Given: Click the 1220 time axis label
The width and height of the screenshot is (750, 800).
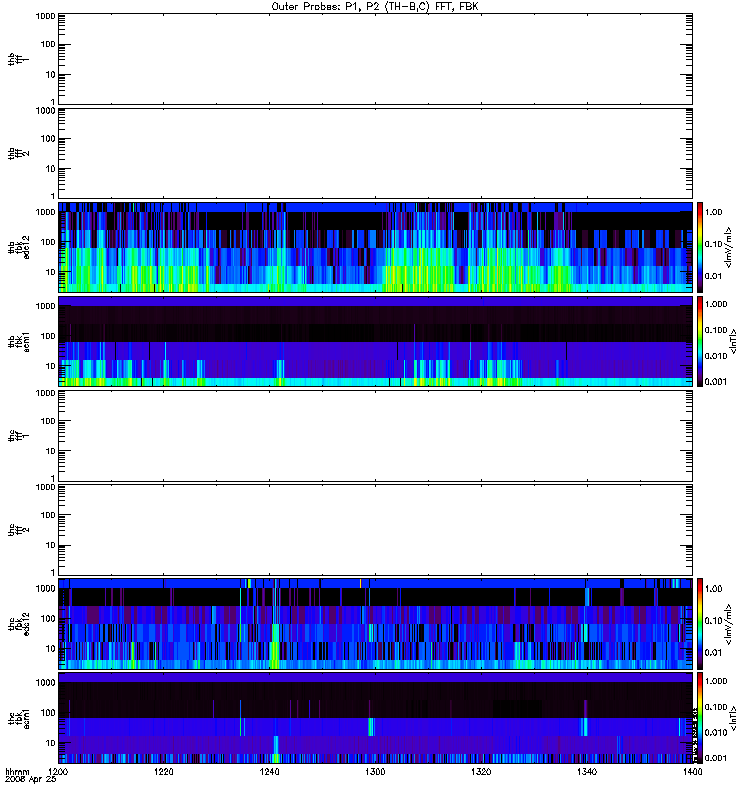Looking at the screenshot, I should [163, 771].
